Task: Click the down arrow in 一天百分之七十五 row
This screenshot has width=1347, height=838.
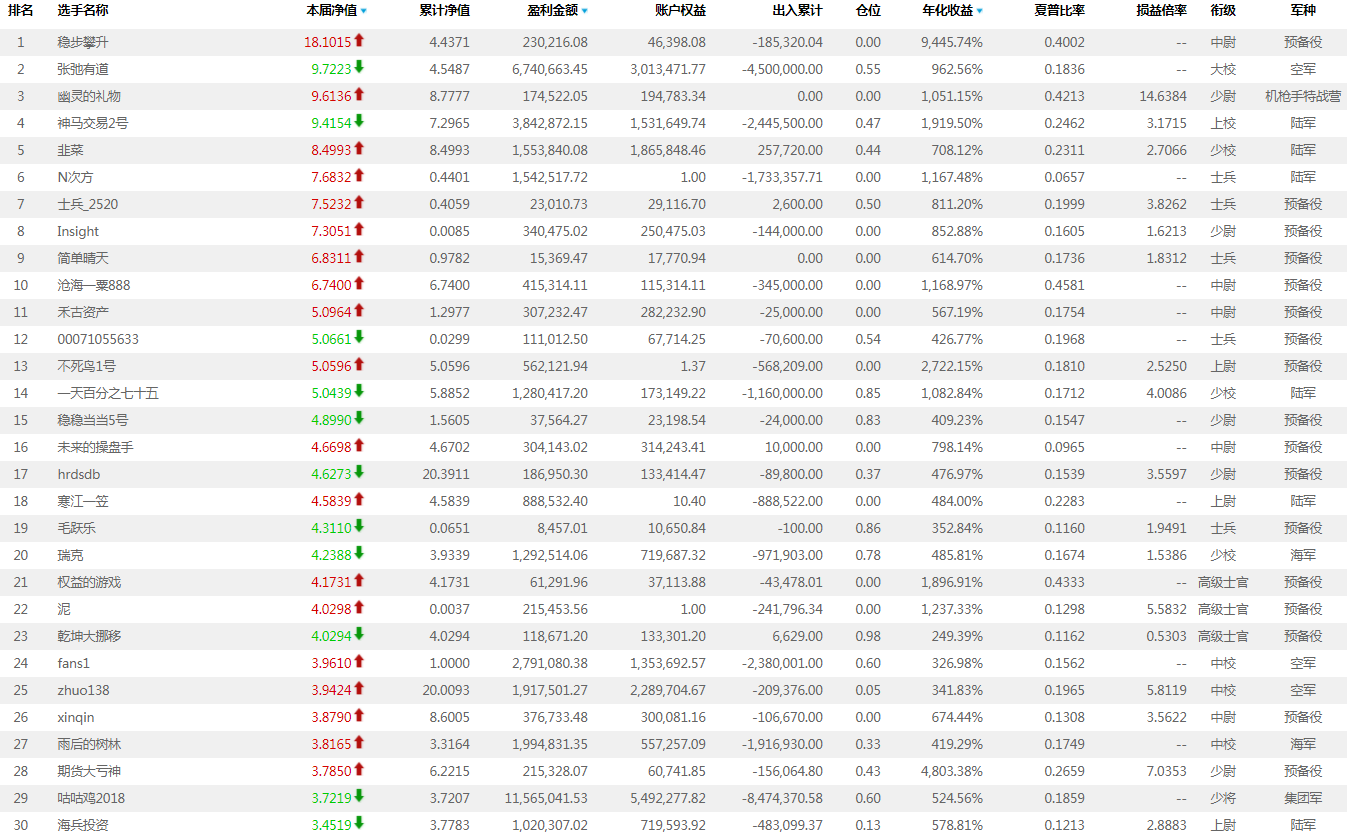Action: pyautogui.click(x=359, y=392)
